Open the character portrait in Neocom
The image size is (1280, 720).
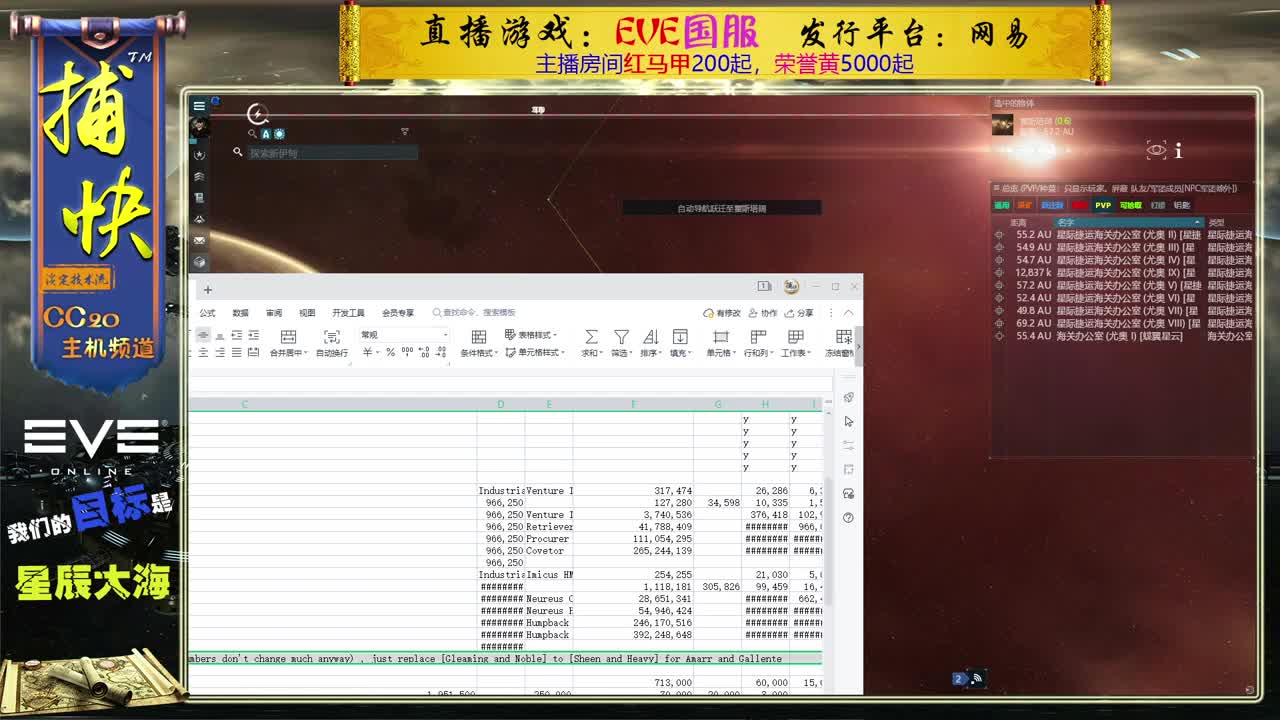(199, 126)
